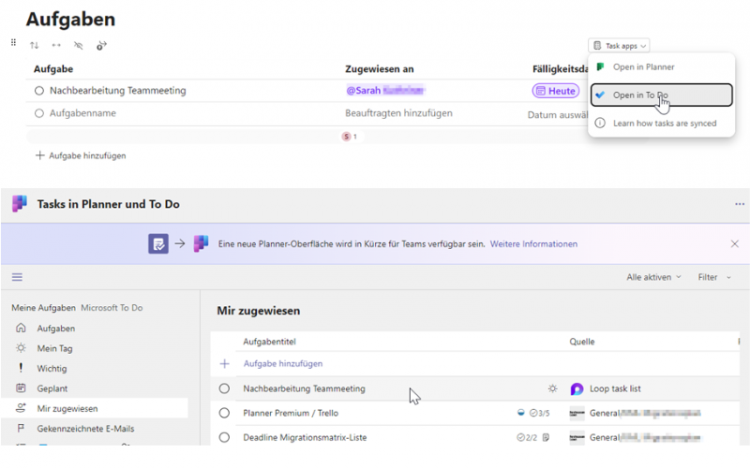Viewport: 750px width, 468px height.
Task: Click the sun icon on Nachbearbeitung Teammeeting row
Action: [552, 388]
